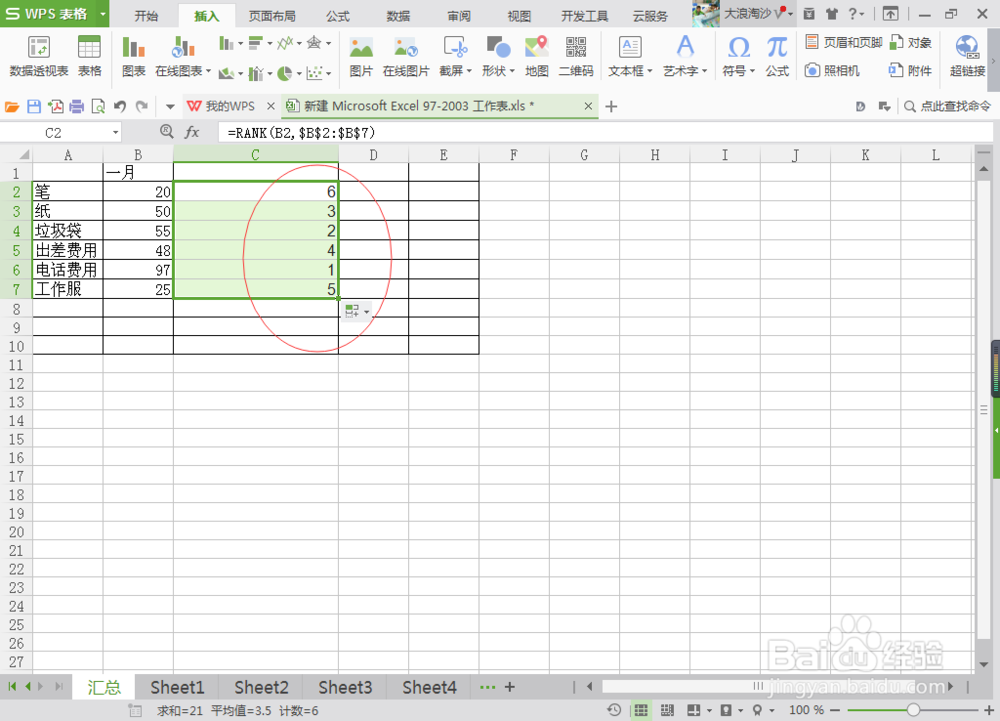Open the 艺术字 WordArt dropdown

tap(705, 71)
